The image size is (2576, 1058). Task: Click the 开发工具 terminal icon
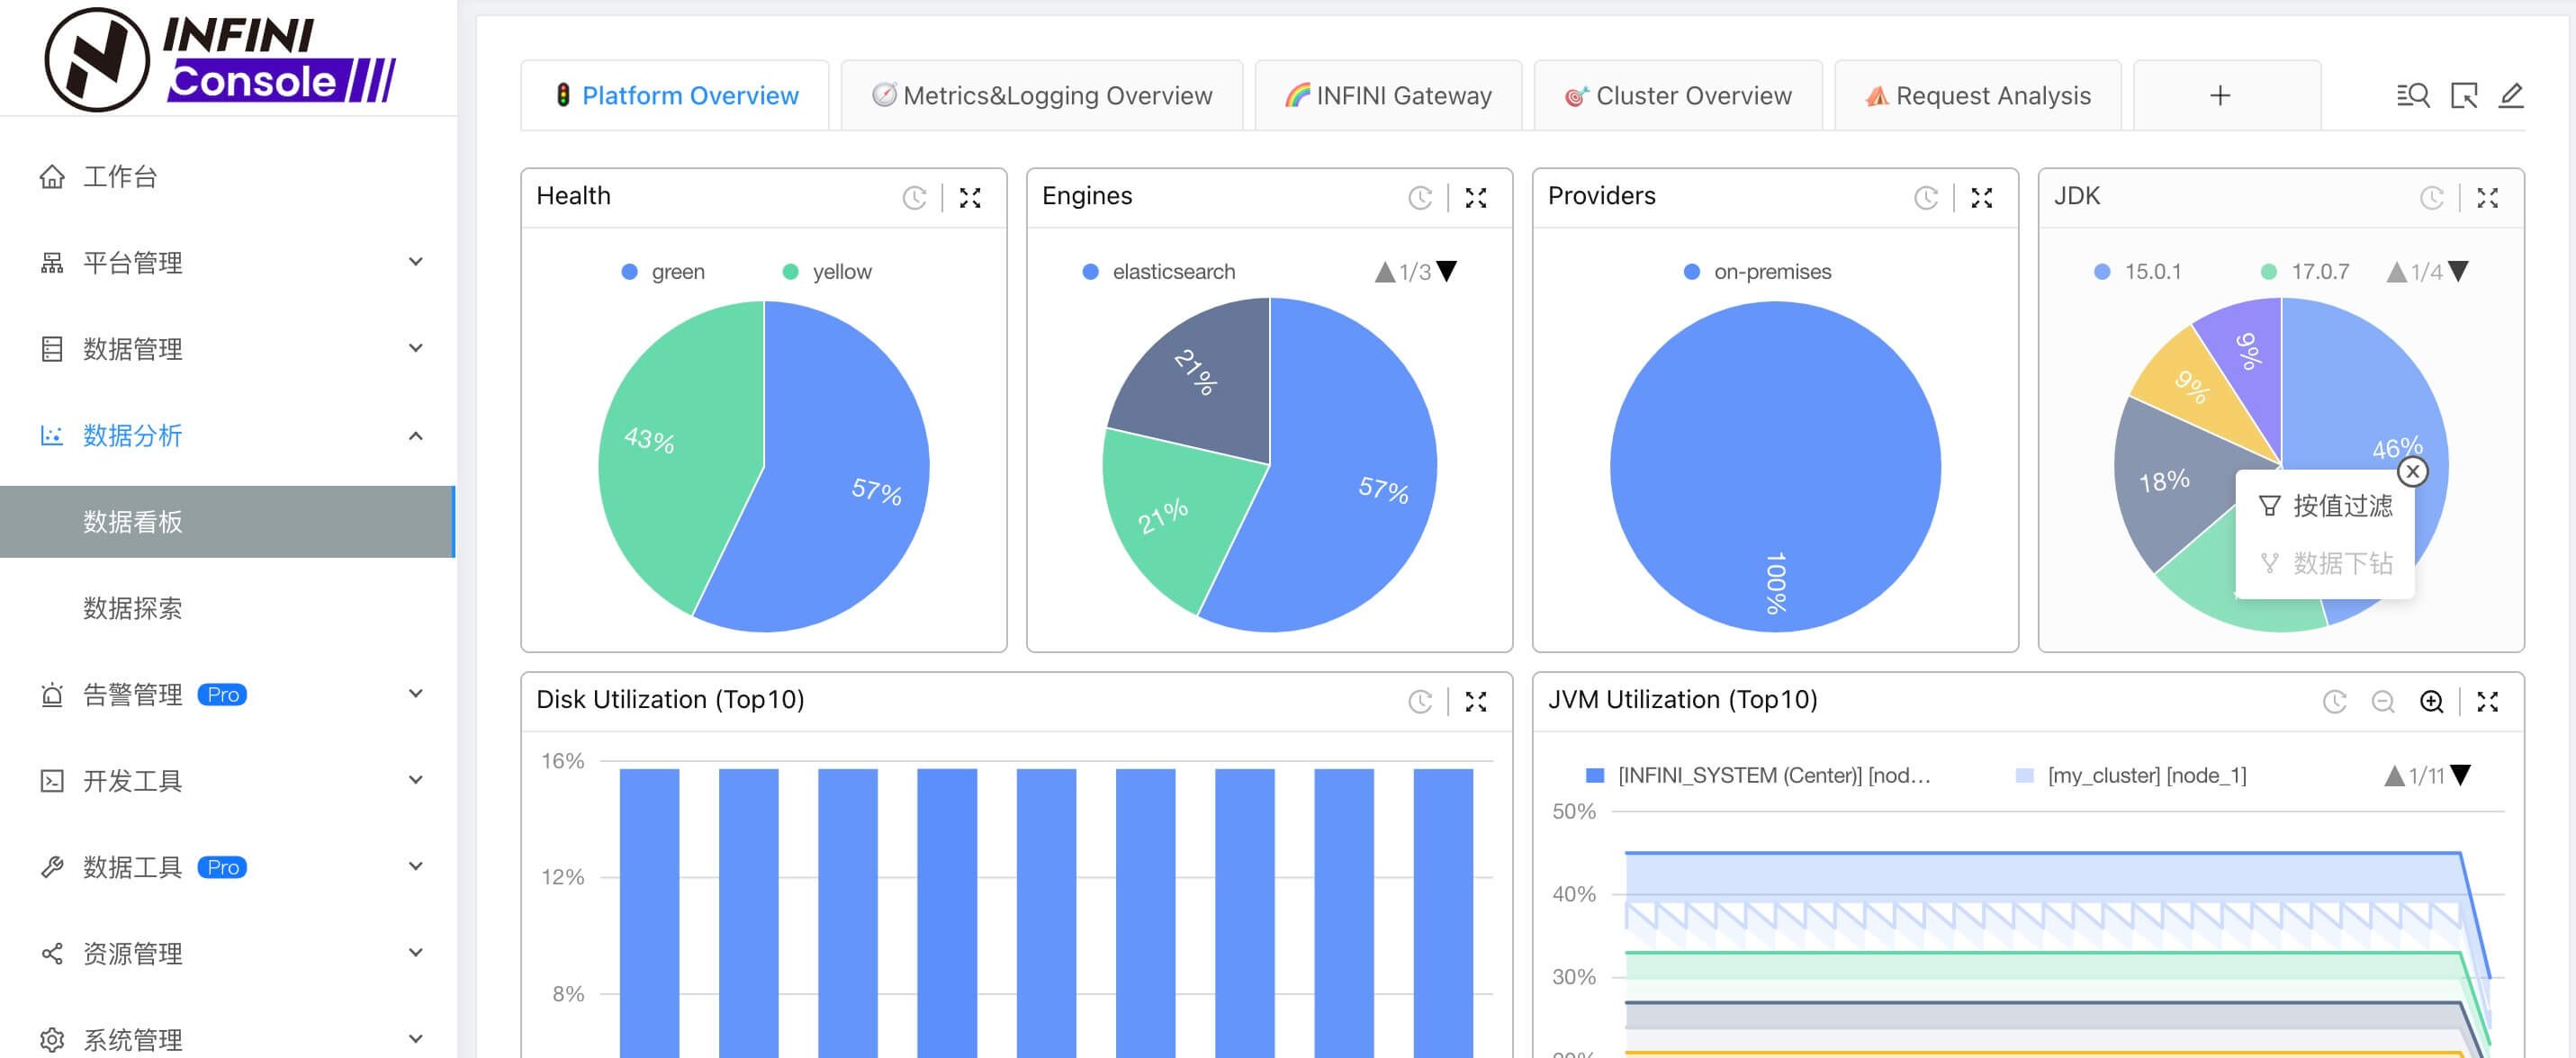pyautogui.click(x=52, y=780)
